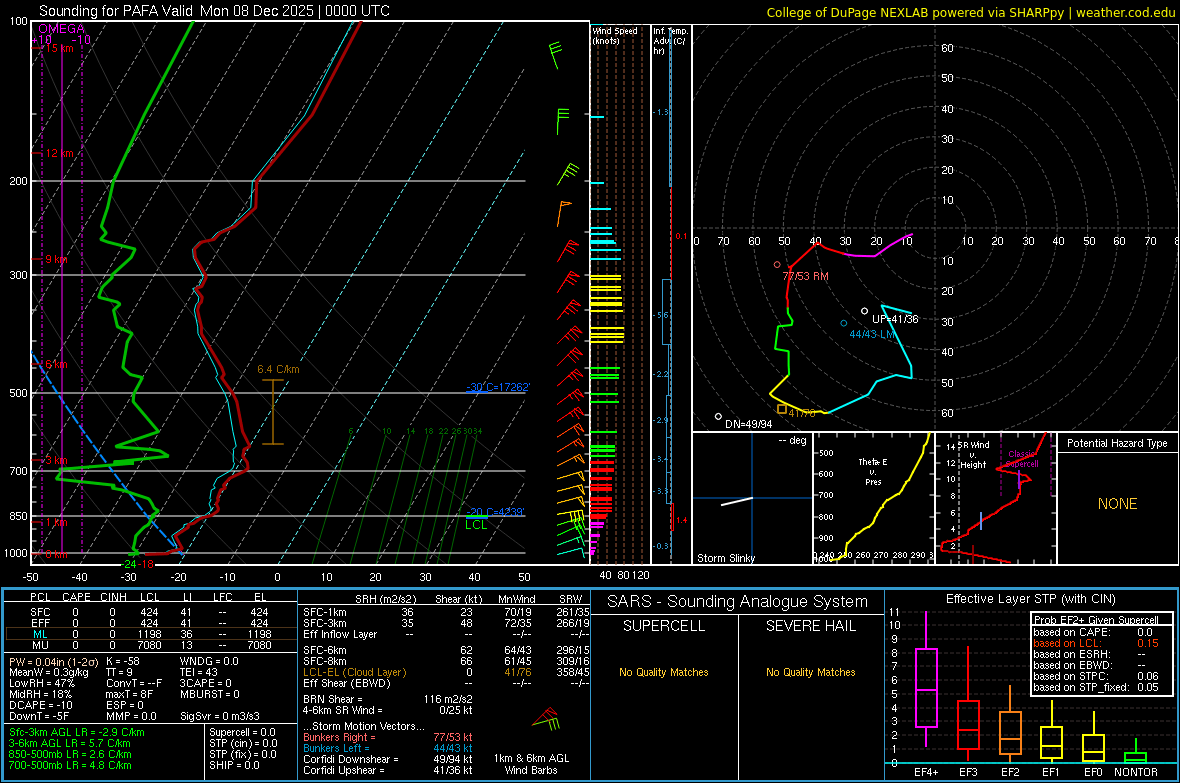Select the ML parcel row
Screen dimensions: 1180x783
click(x=149, y=634)
